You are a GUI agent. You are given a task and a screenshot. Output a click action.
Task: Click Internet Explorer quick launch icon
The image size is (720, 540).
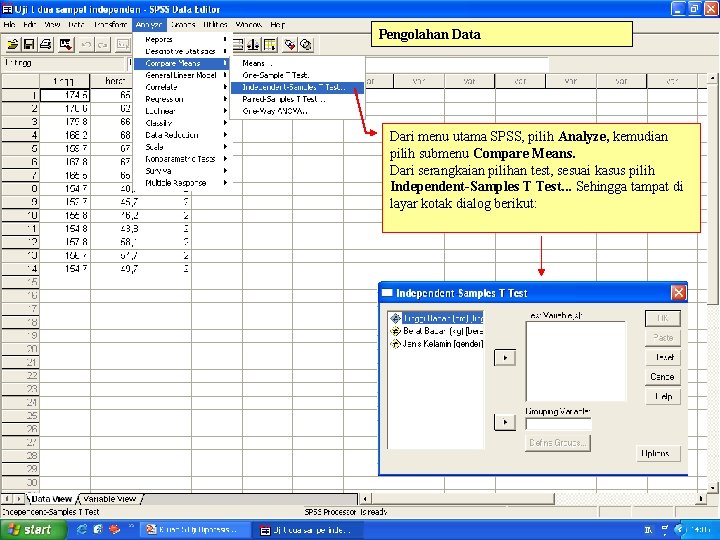[x=82, y=529]
